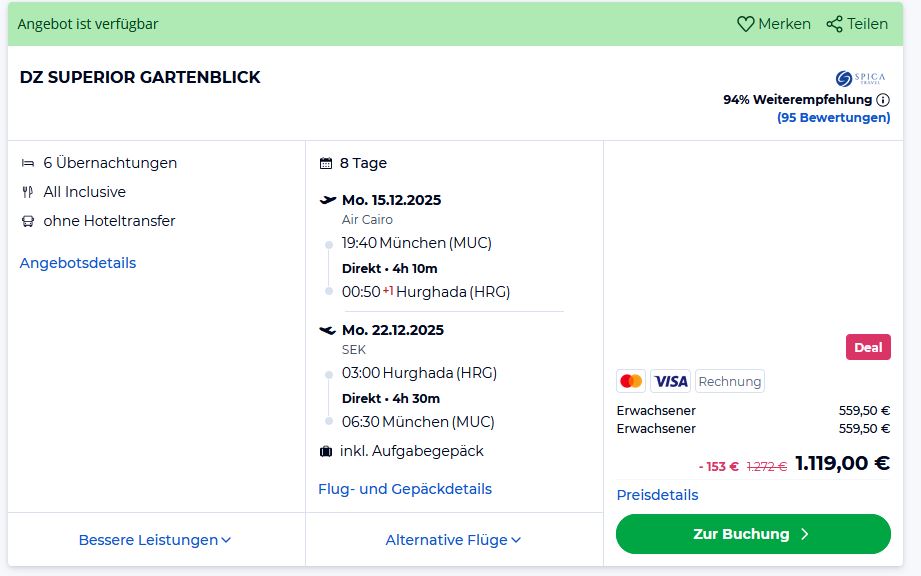Click the red Deal badge

(x=868, y=347)
